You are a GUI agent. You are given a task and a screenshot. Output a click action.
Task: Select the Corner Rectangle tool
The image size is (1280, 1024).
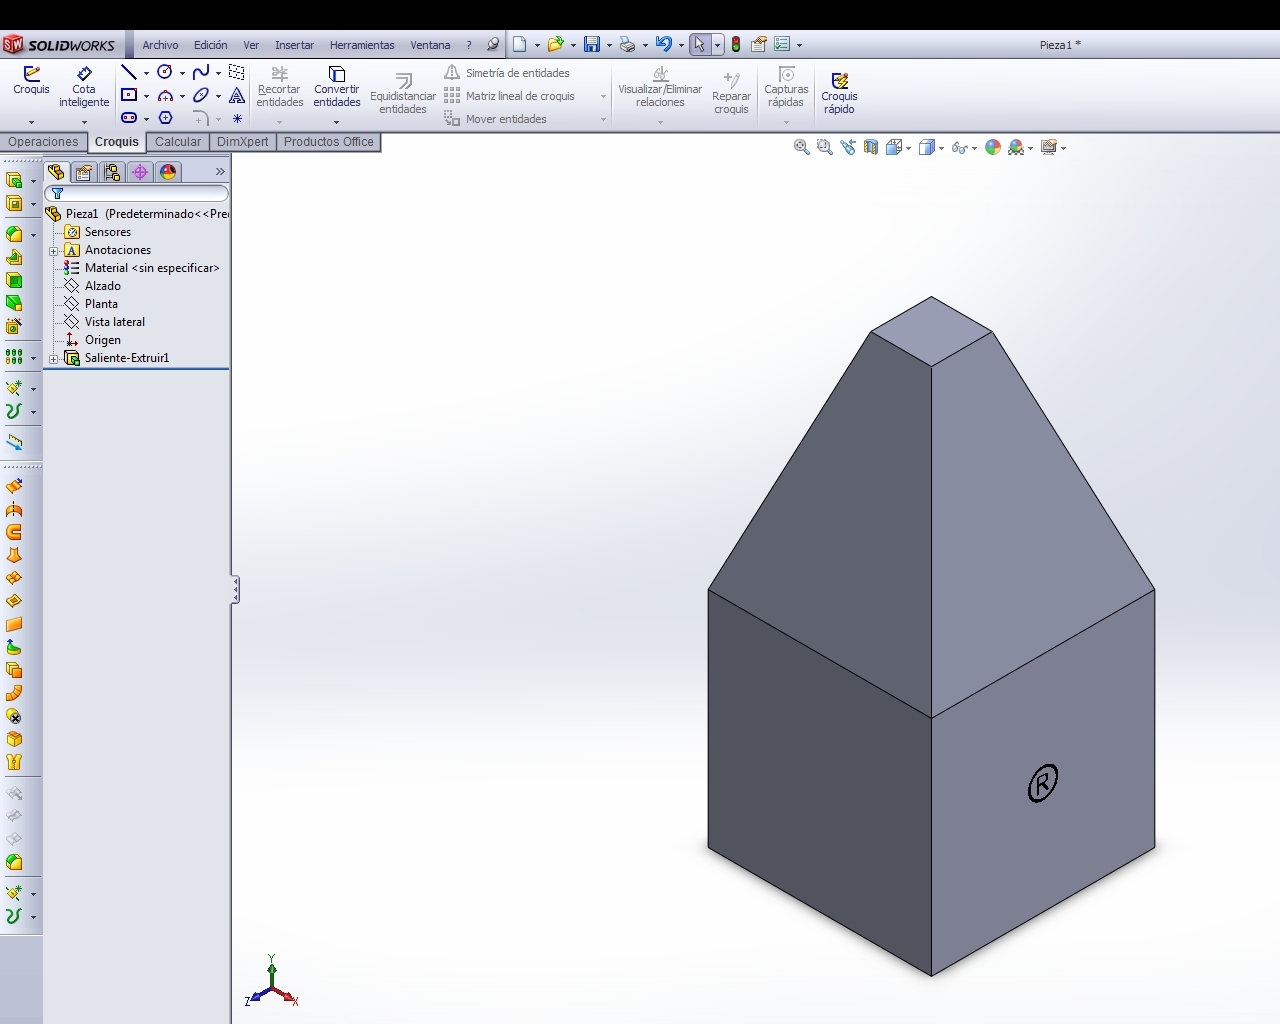point(129,95)
